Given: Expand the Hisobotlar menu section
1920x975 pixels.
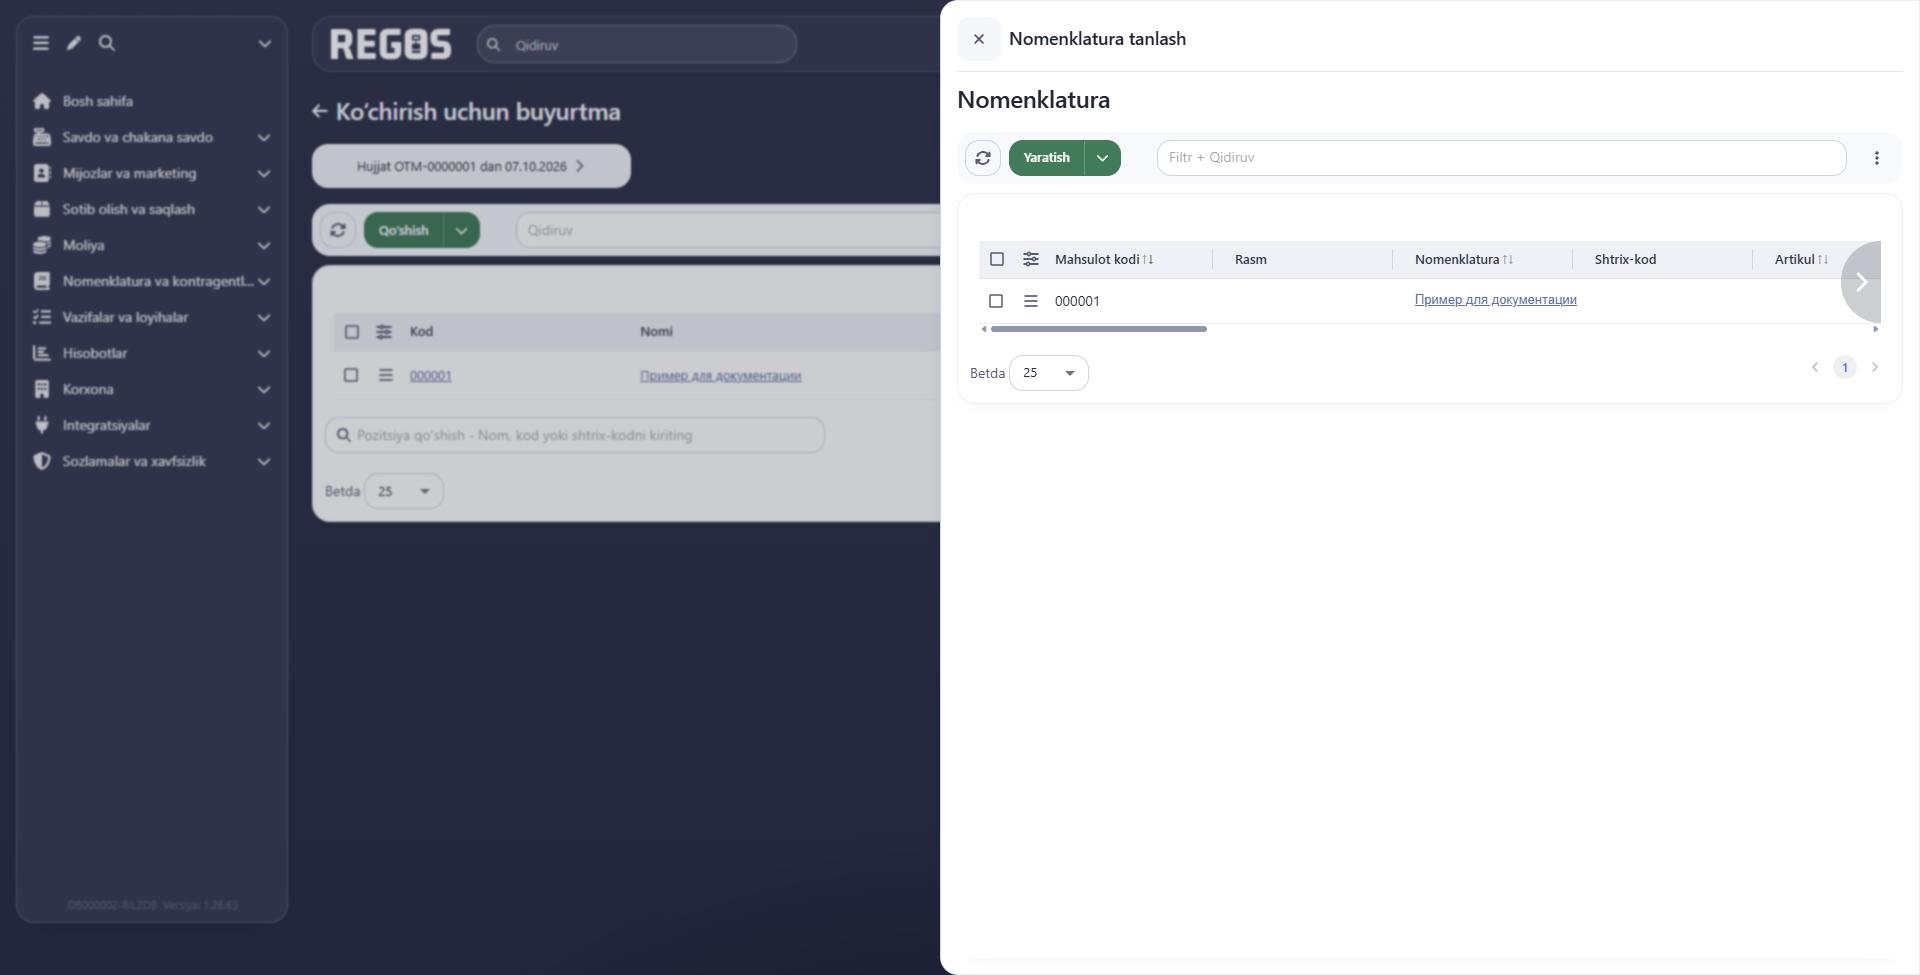Looking at the screenshot, I should pos(151,353).
